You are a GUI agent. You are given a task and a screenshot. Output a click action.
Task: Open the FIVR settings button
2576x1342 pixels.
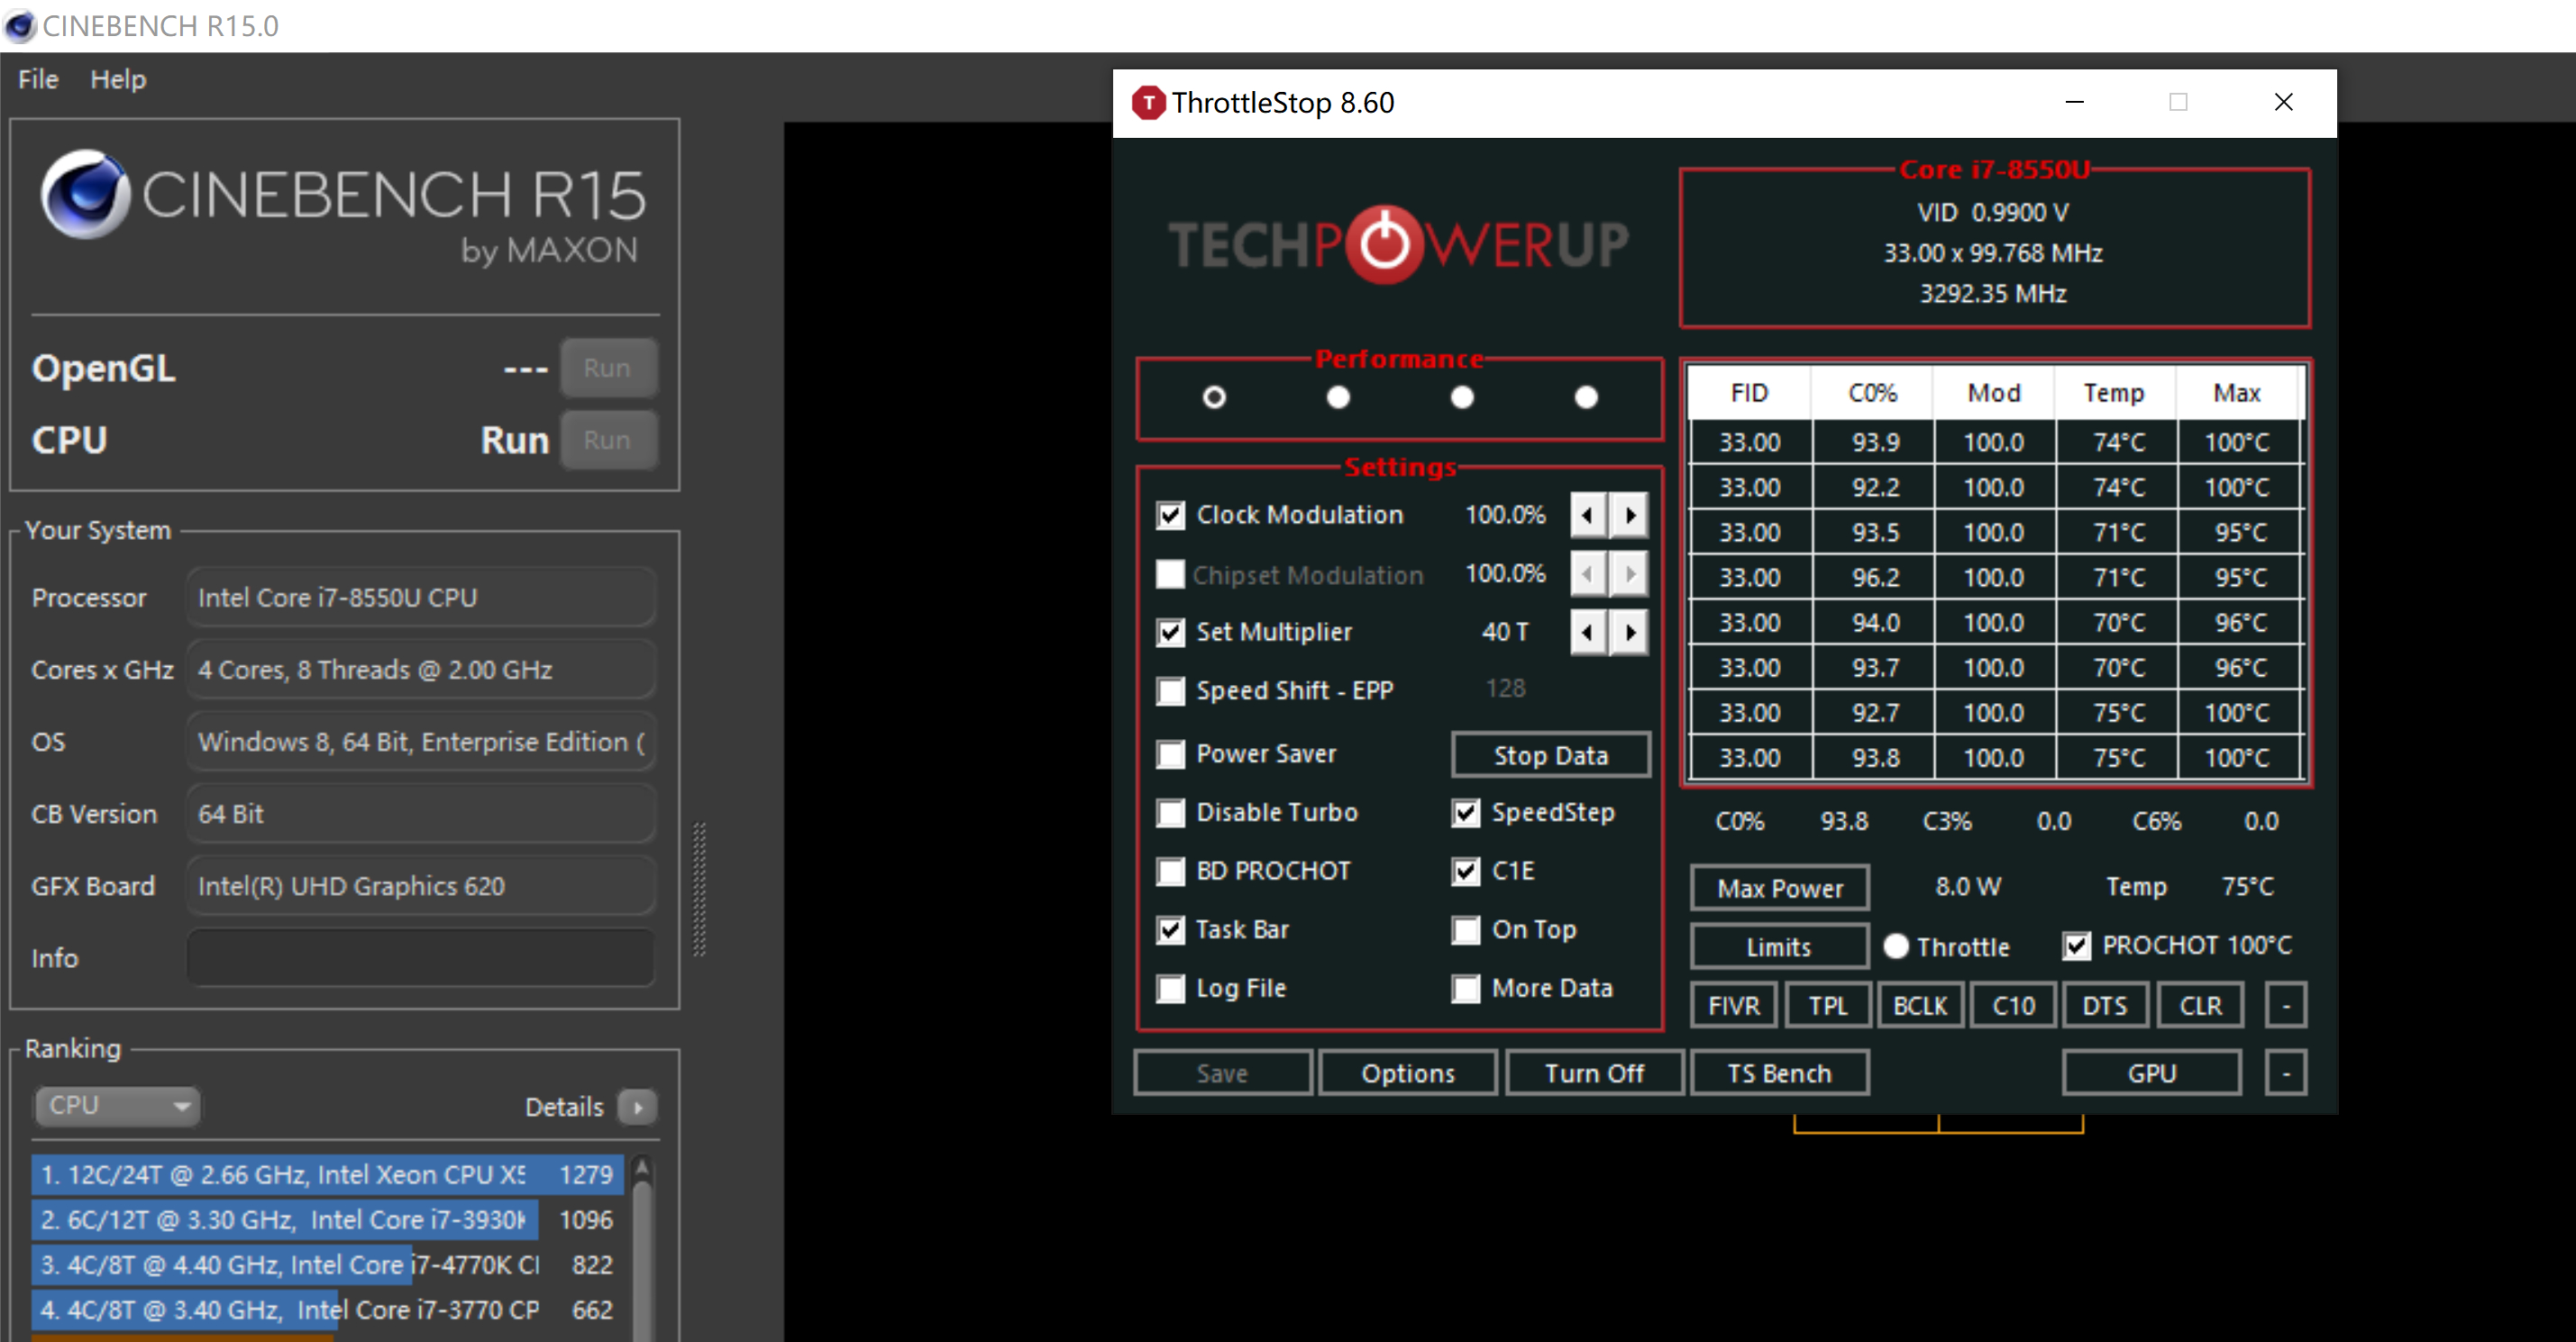(1734, 1006)
